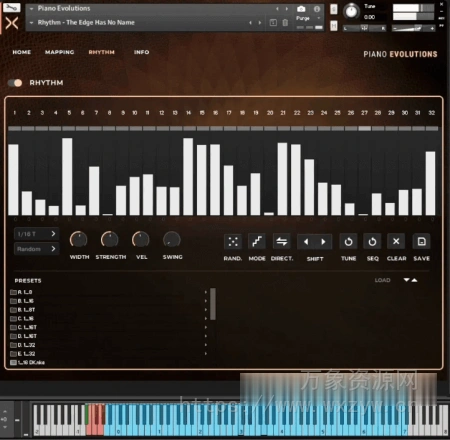Image resolution: width=450 pixels, height=440 pixels.
Task: Open the Random mode dropdown
Action: tap(36, 249)
